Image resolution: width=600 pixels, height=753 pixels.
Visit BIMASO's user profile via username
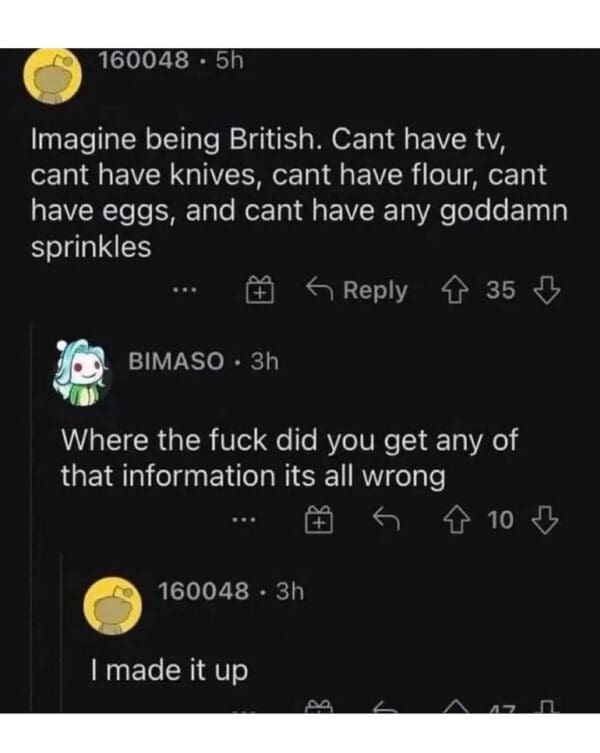[175, 361]
